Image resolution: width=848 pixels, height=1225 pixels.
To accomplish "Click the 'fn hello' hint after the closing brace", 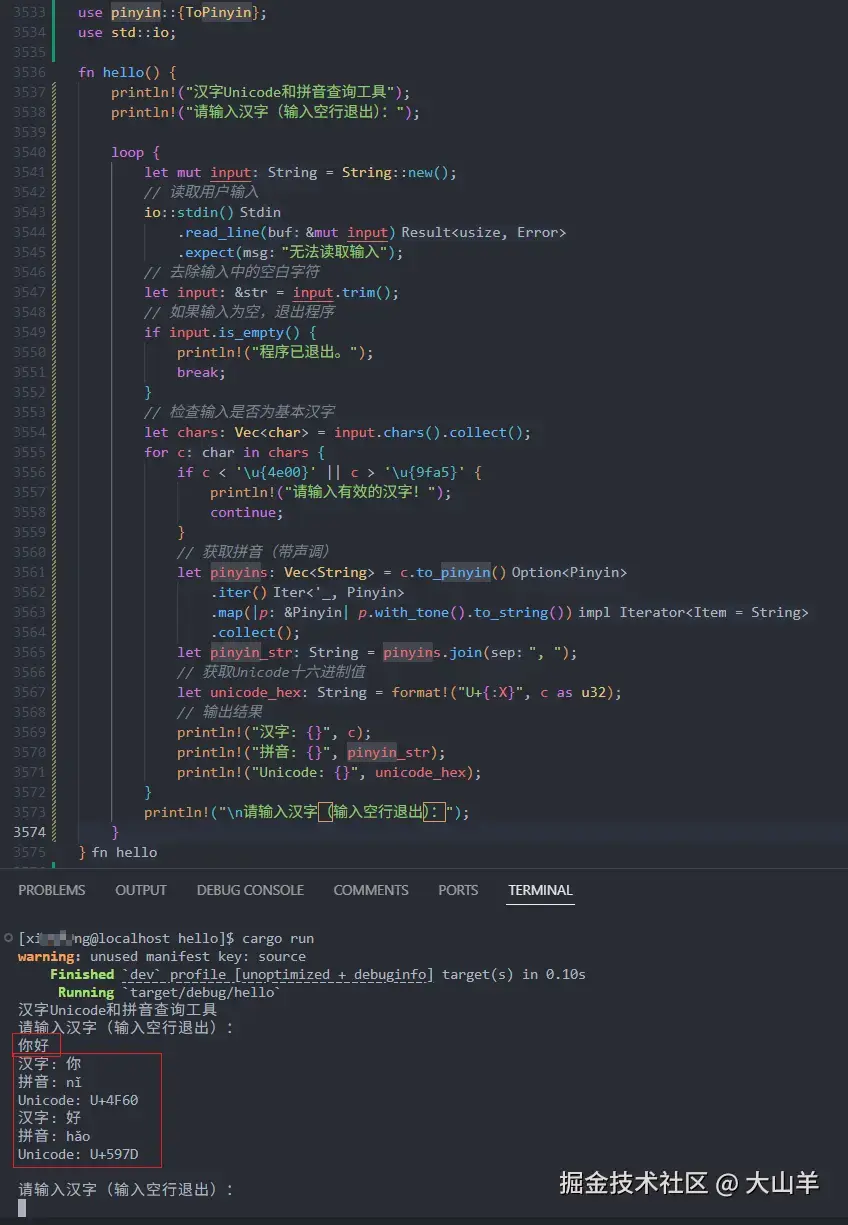I will click(x=124, y=852).
